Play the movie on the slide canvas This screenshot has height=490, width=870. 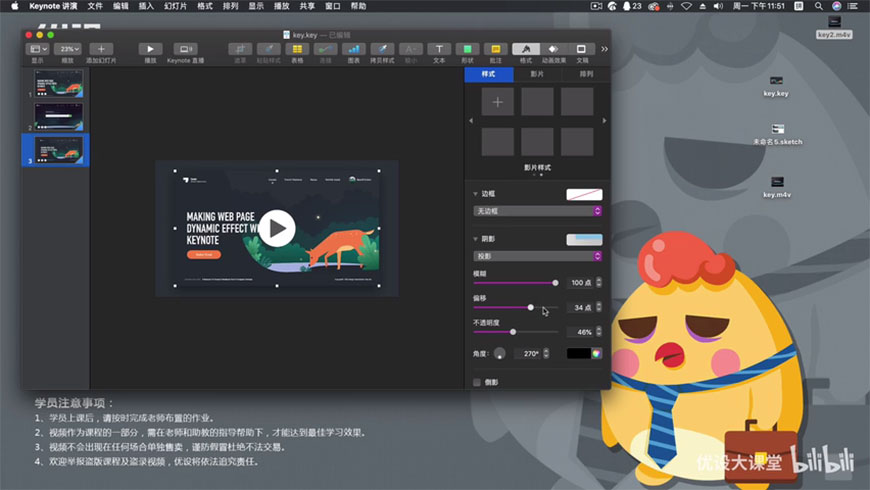point(277,228)
